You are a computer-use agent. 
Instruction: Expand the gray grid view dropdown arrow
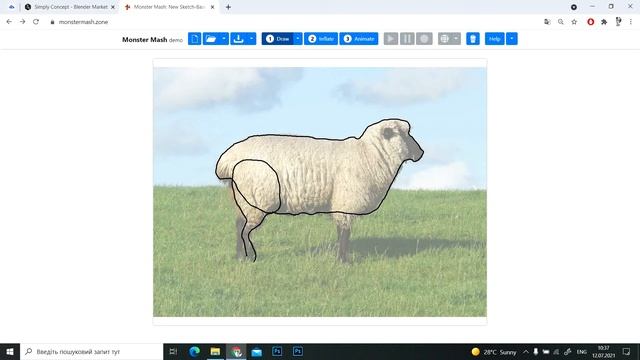[x=456, y=39]
